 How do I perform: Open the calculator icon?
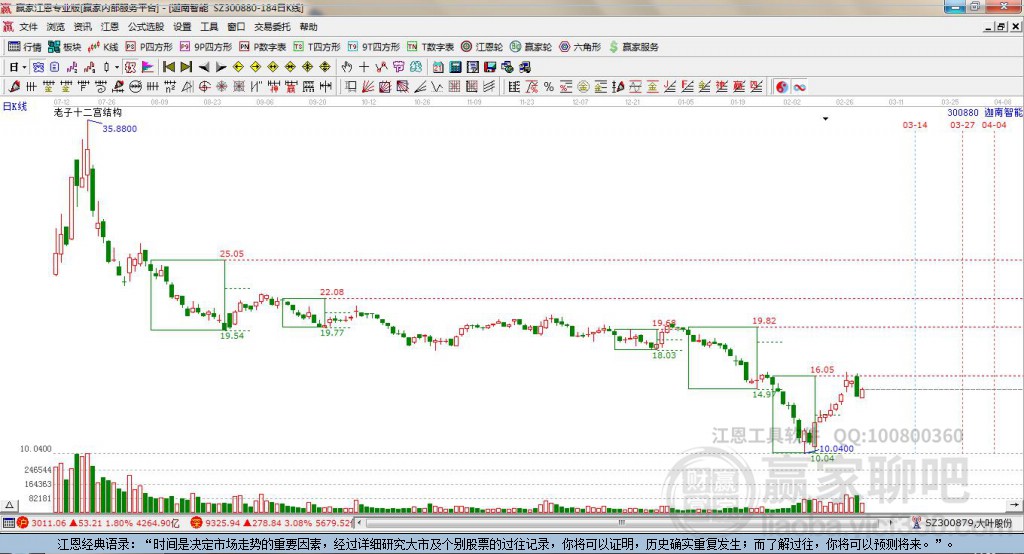455,67
